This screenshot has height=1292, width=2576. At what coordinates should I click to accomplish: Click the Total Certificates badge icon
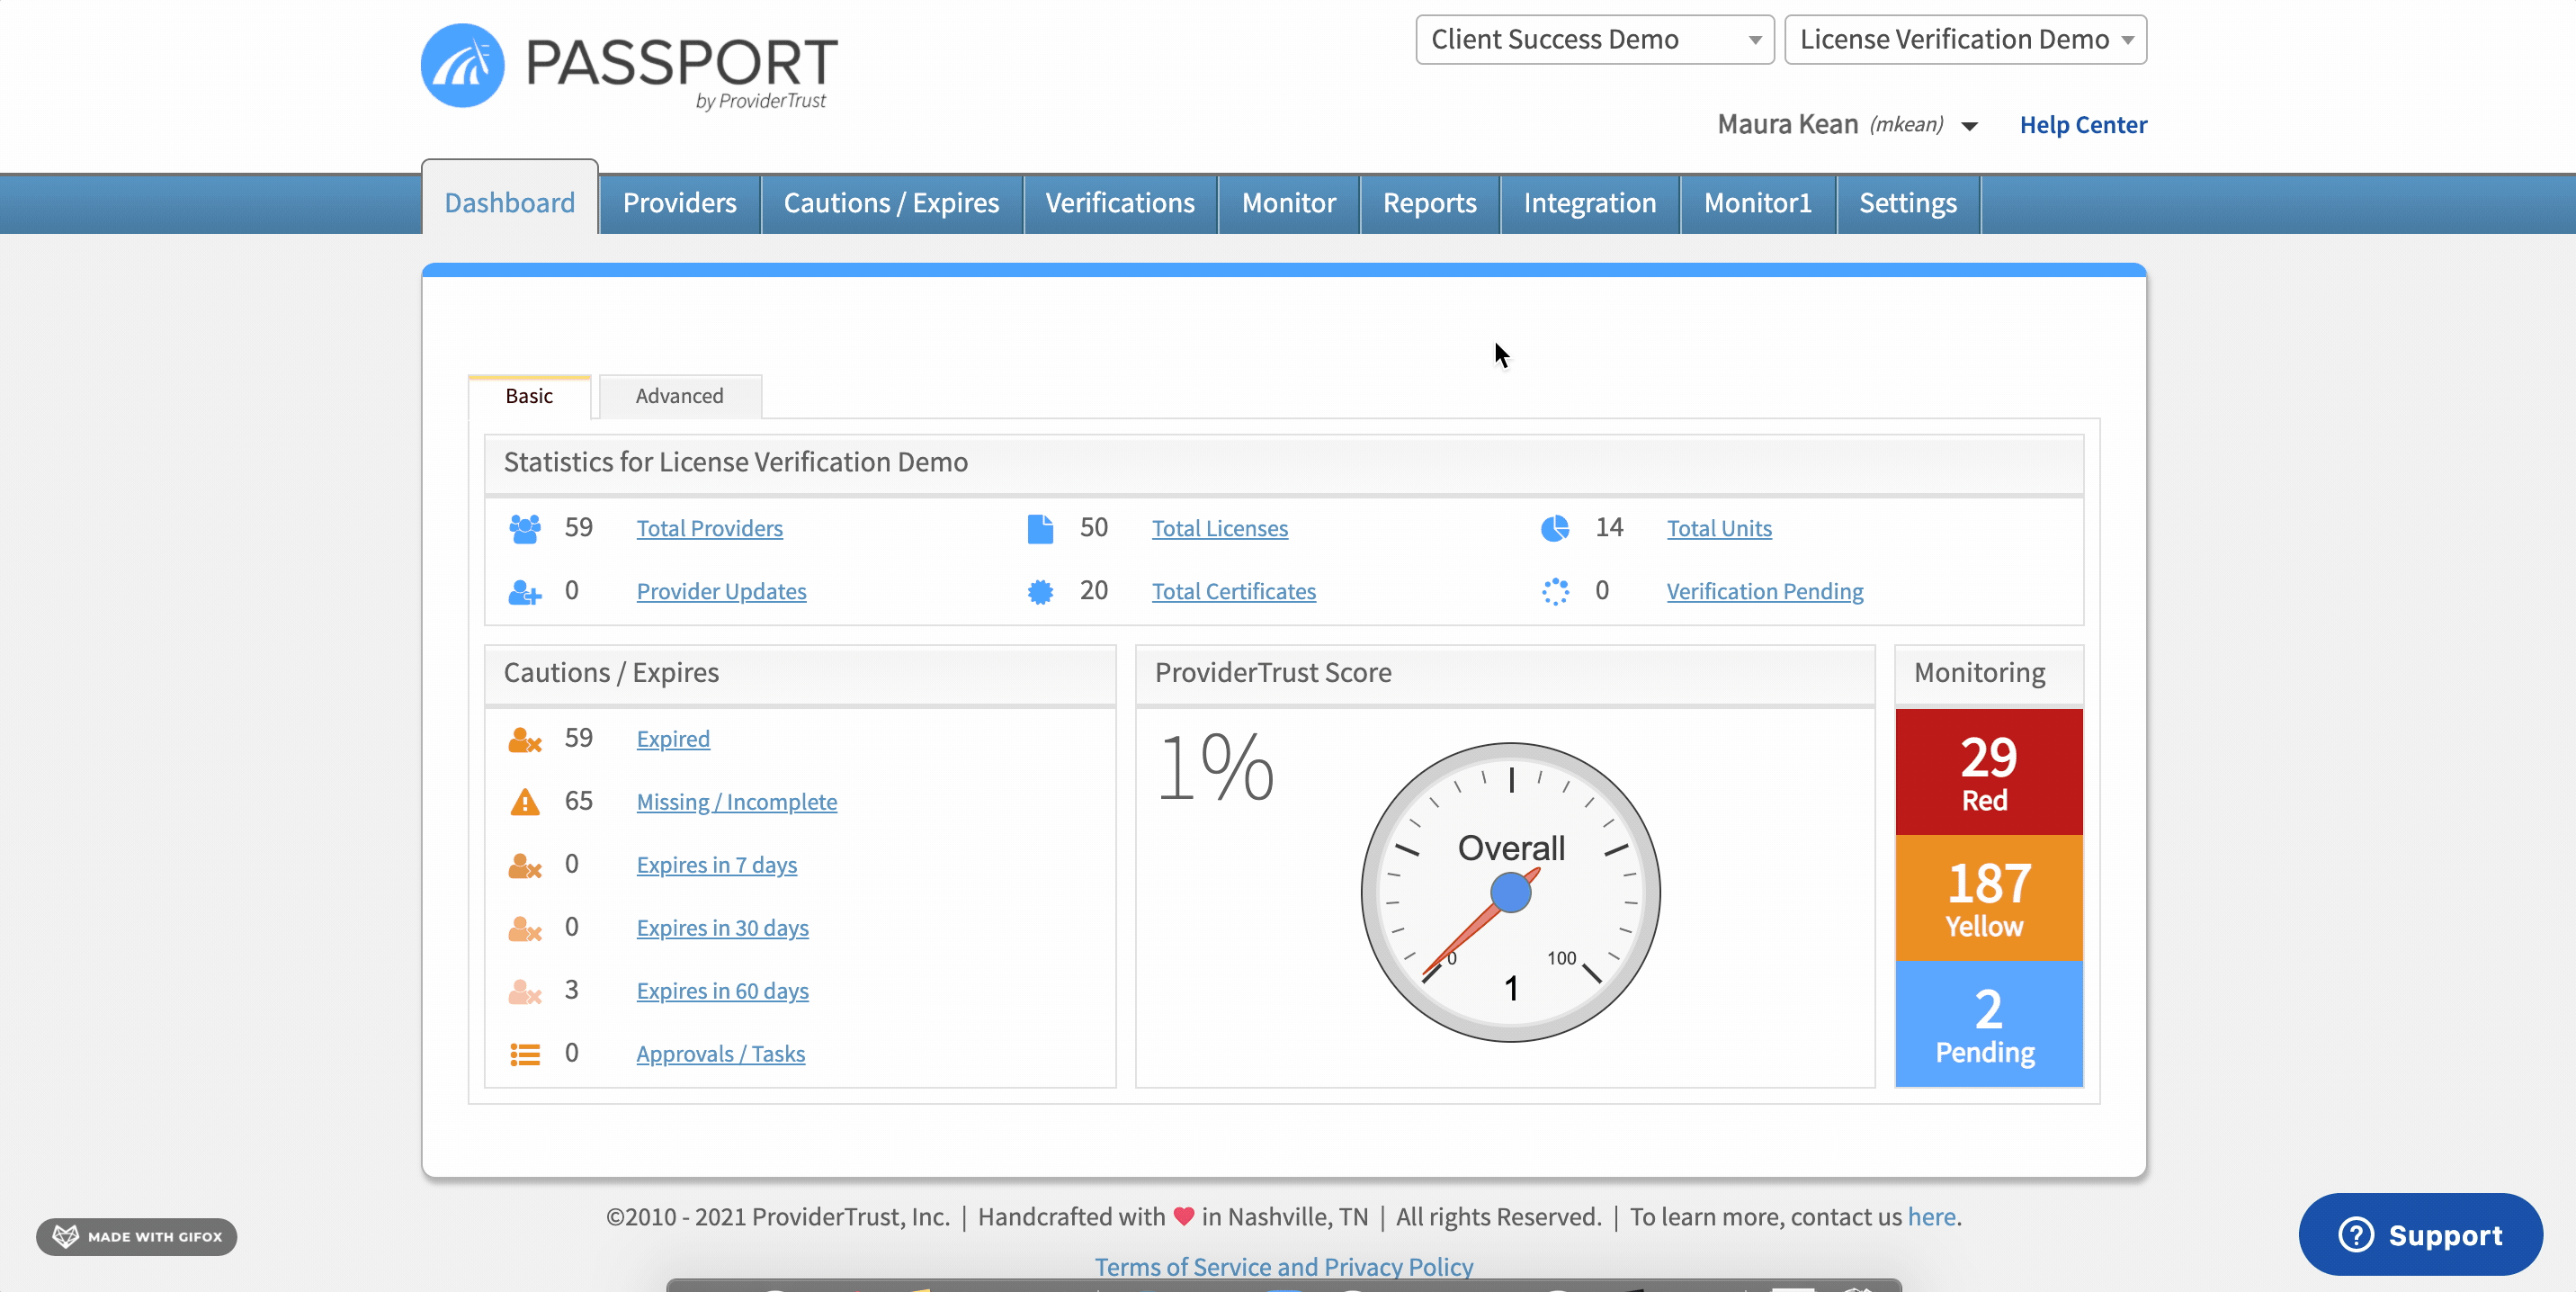point(1040,591)
